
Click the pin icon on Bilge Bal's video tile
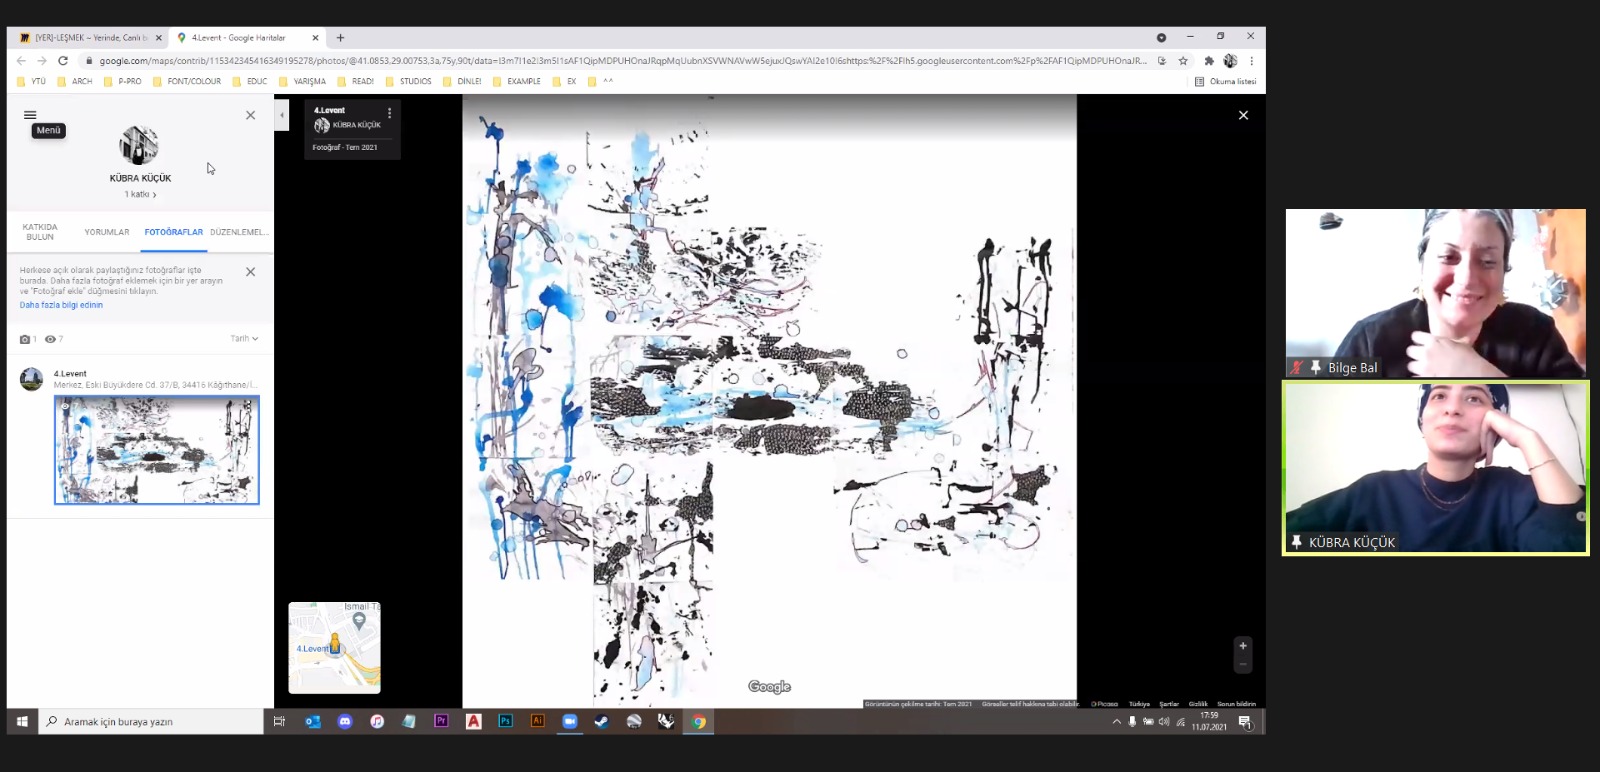click(x=1316, y=367)
